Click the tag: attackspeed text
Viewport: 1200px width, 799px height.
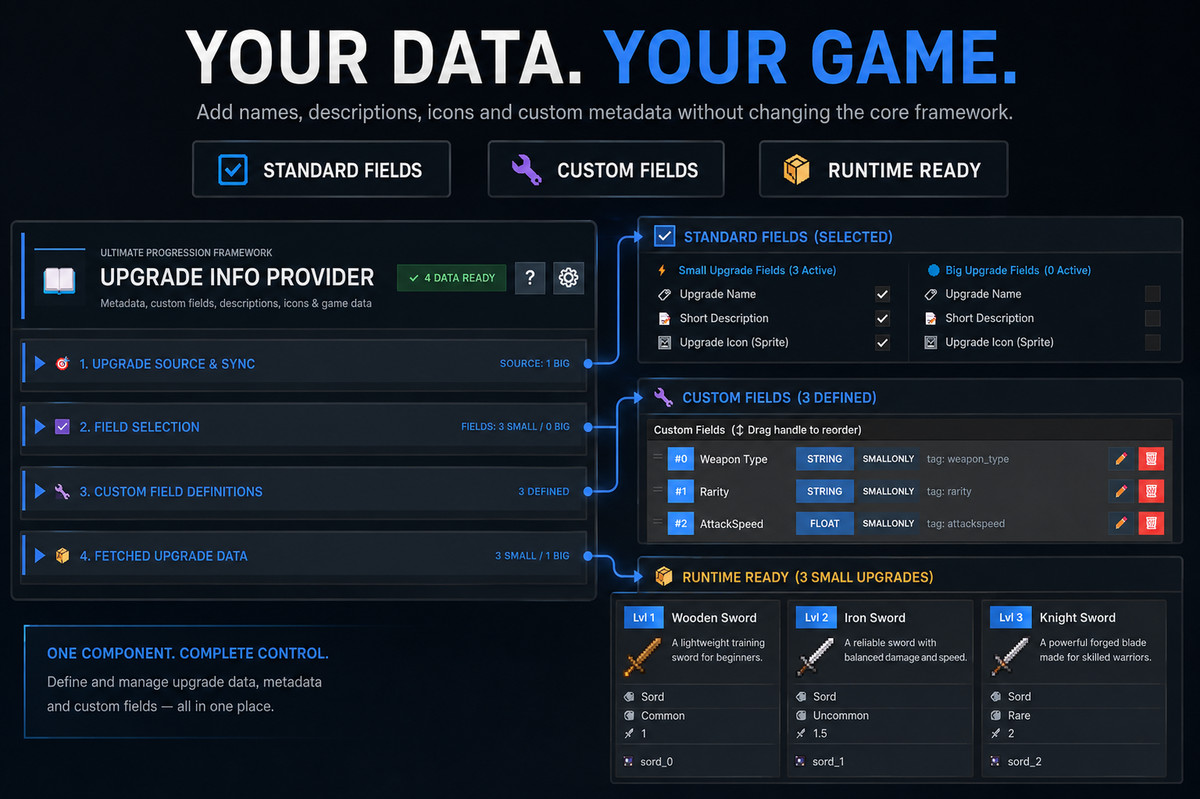[x=966, y=523]
